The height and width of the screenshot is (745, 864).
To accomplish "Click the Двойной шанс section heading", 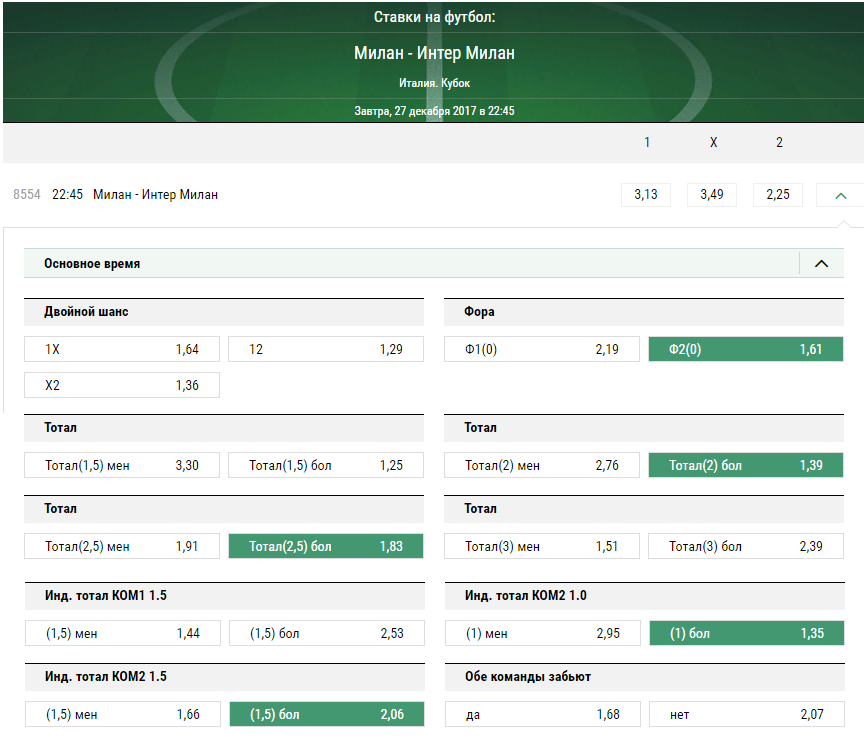I will click(86, 312).
